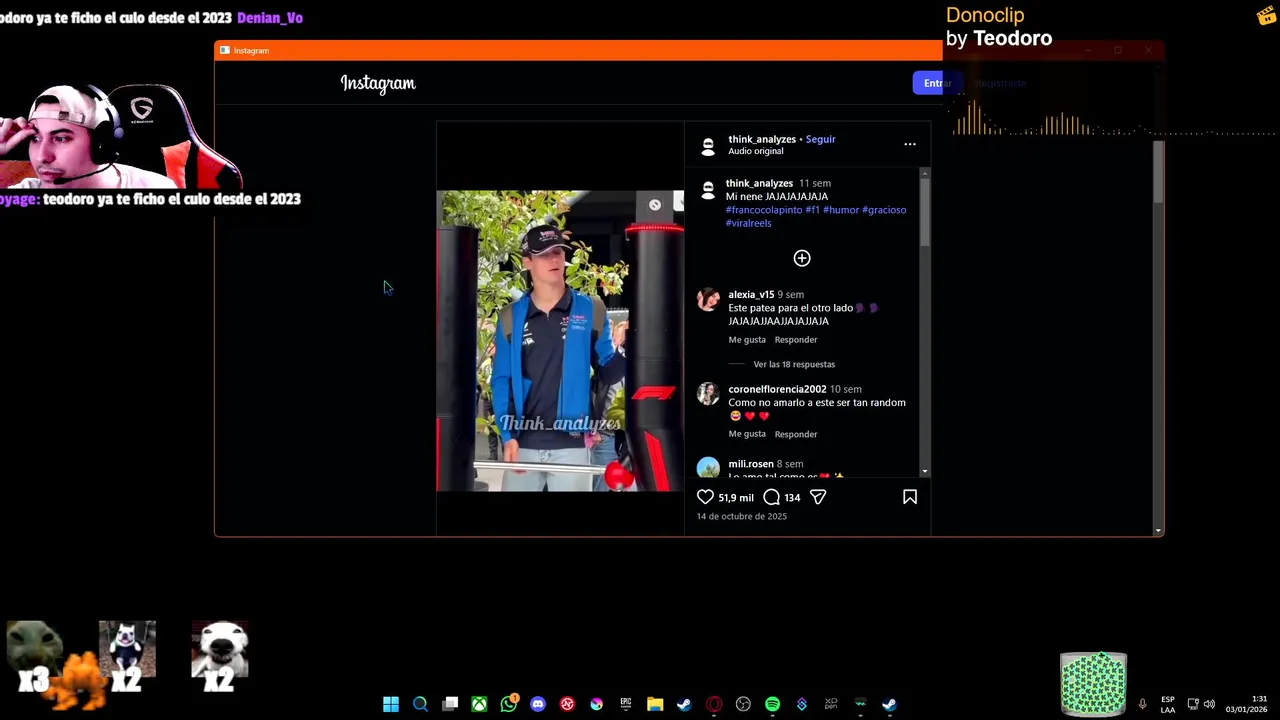Open the ESP LAA language switcher
Viewport: 1280px width, 720px height.
1168,704
